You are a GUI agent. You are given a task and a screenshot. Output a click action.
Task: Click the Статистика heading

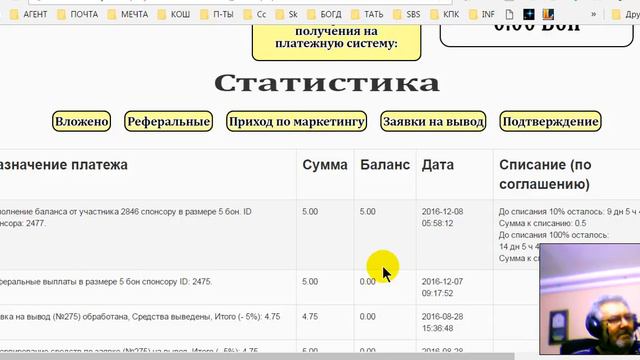pos(327,83)
